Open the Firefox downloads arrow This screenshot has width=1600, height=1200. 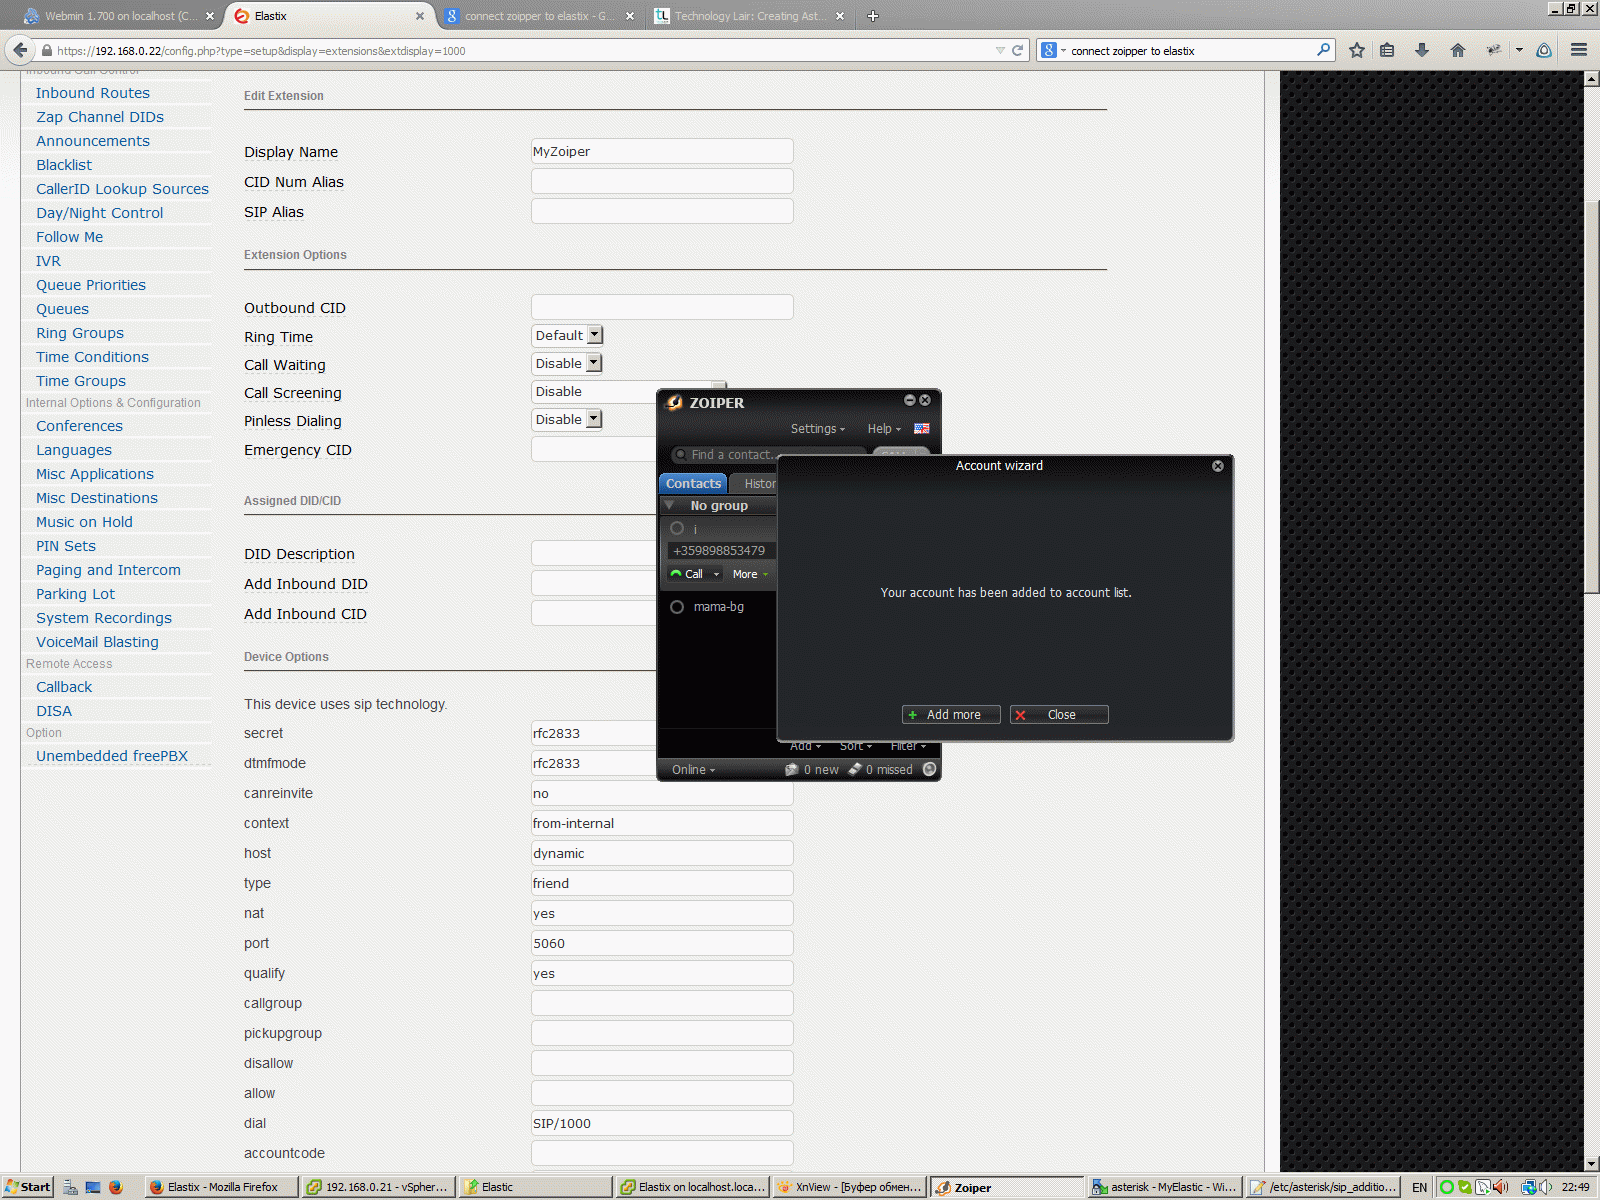click(x=1422, y=50)
